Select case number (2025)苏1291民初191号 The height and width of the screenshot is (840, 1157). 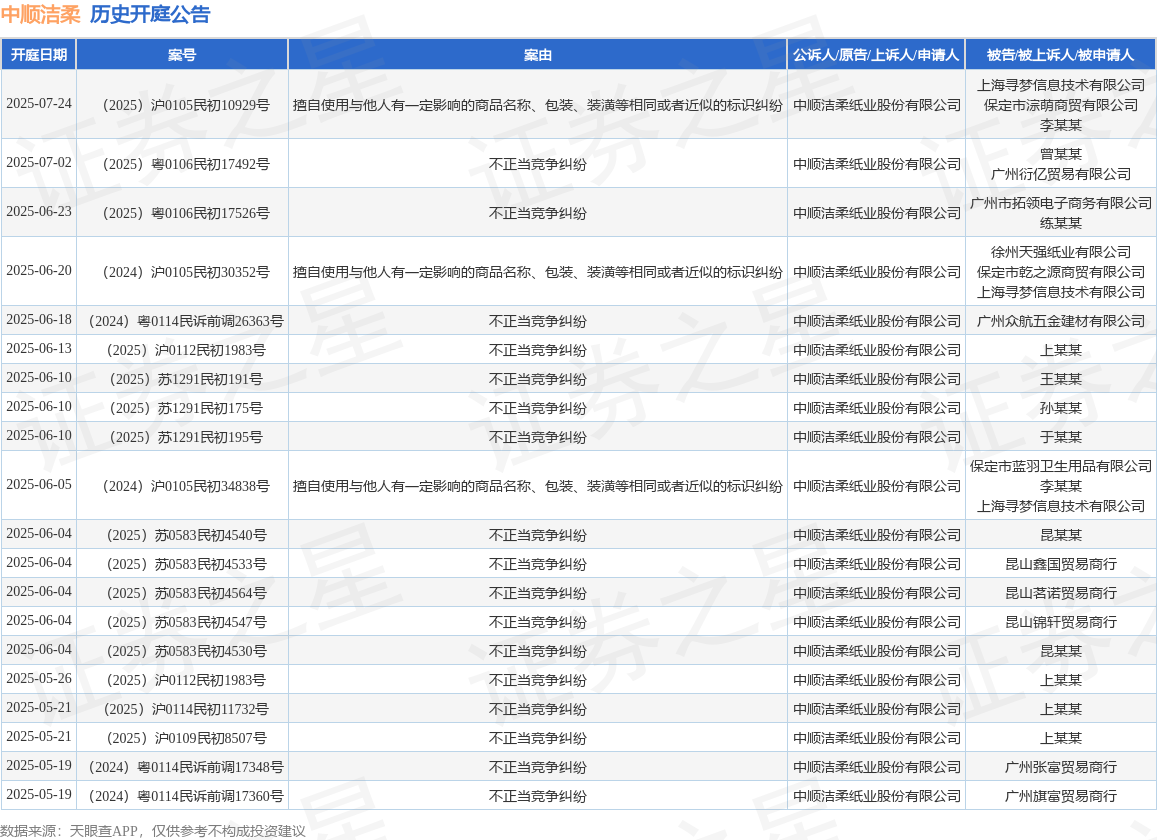pos(182,379)
